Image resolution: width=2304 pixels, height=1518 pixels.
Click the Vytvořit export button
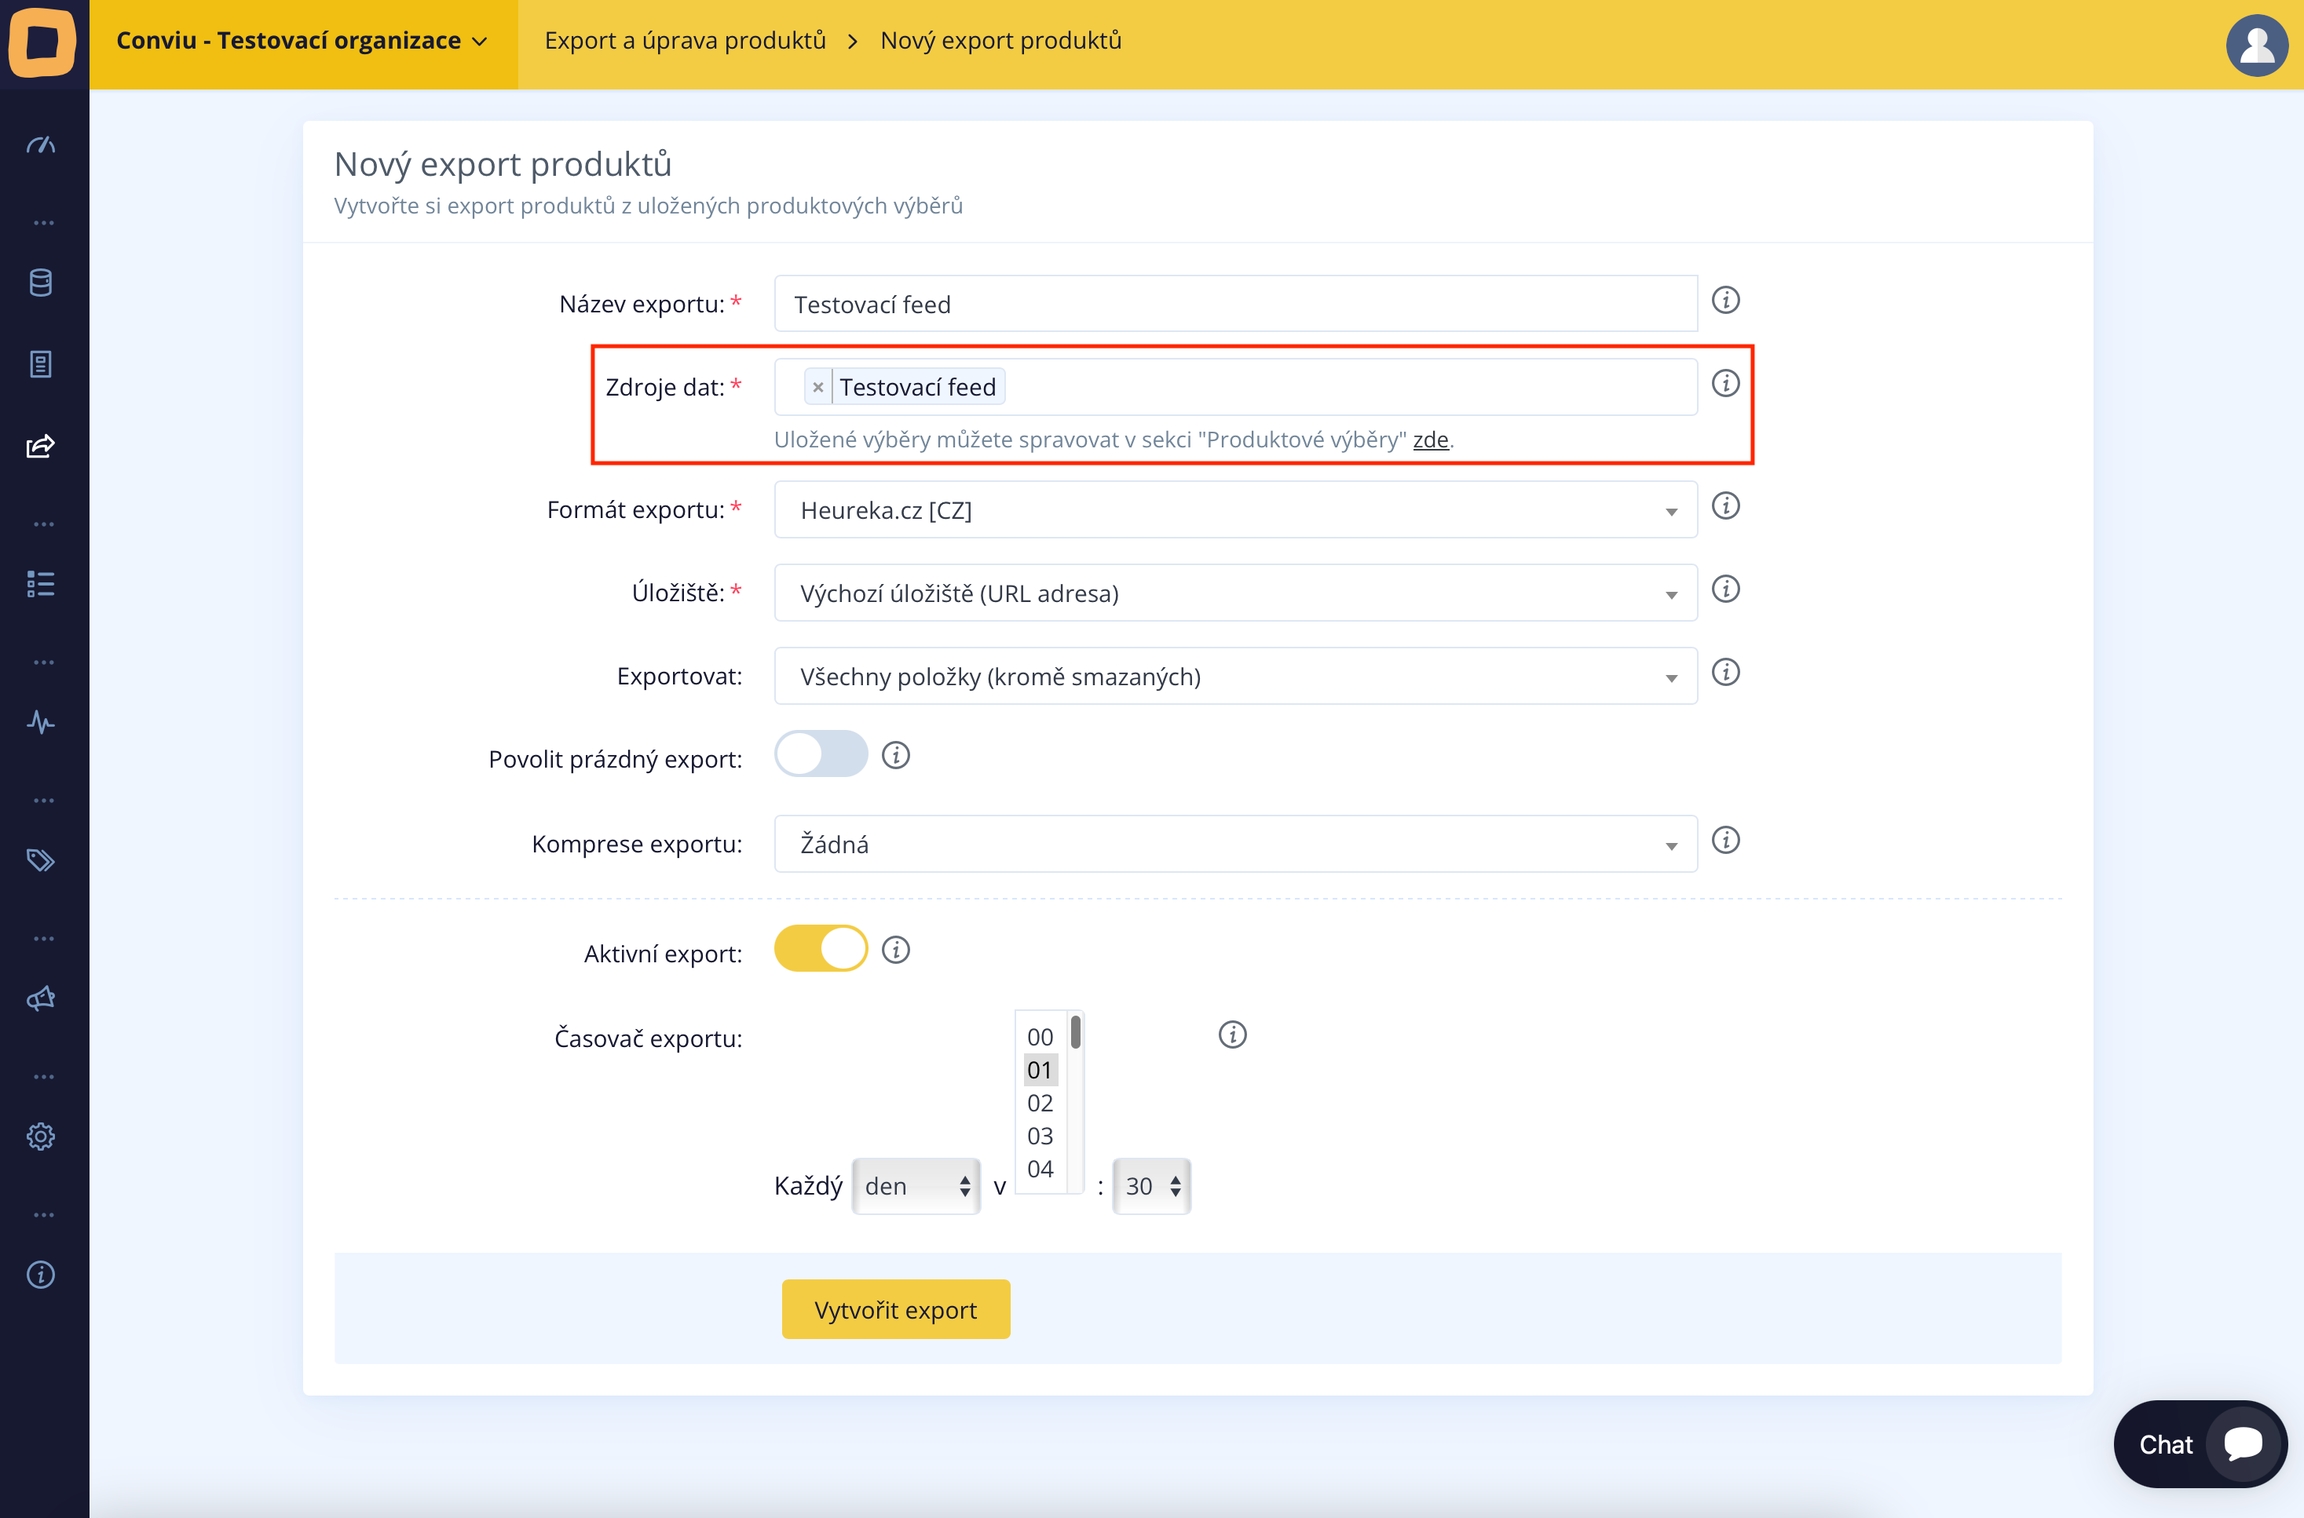895,1309
